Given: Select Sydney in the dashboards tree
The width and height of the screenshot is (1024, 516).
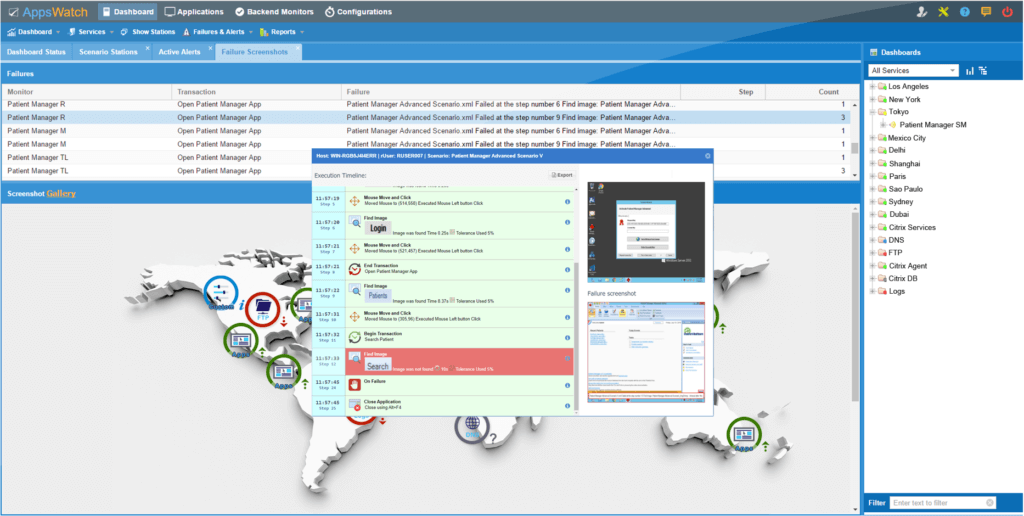Looking at the screenshot, I should pyautogui.click(x=901, y=202).
